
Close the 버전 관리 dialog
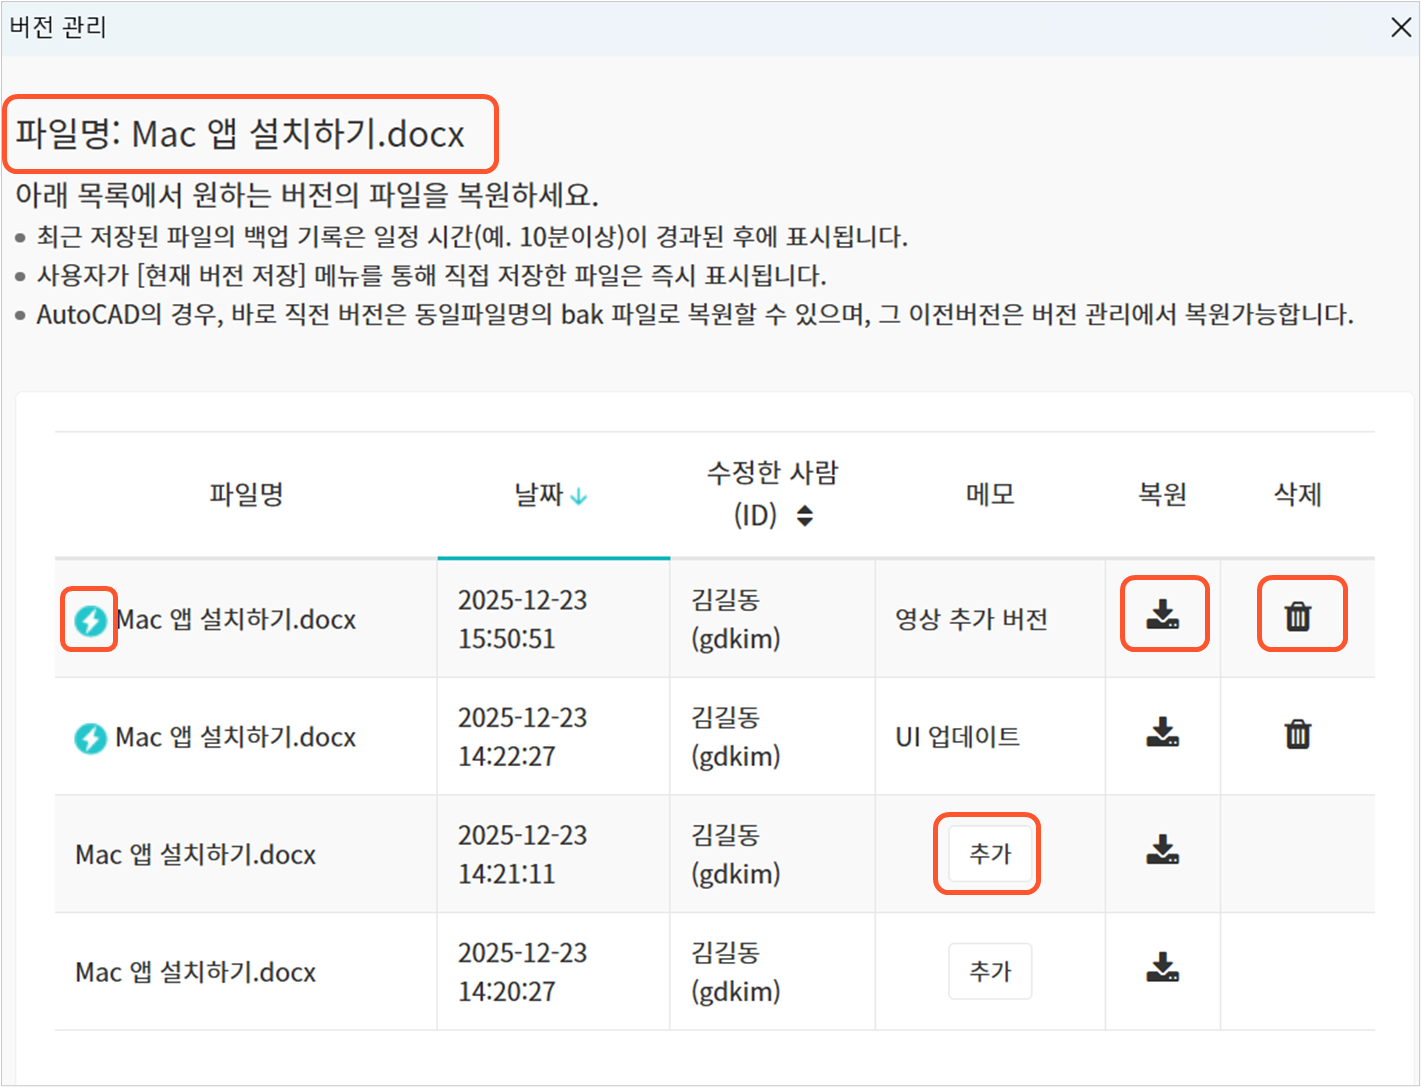(x=1400, y=27)
